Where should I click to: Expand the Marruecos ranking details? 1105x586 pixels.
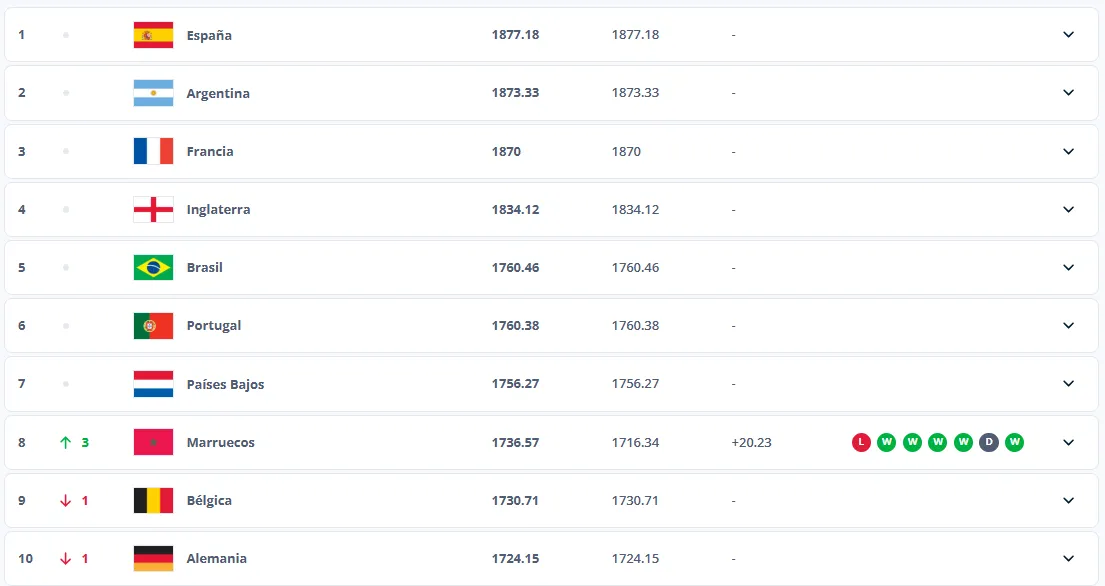coord(1068,442)
